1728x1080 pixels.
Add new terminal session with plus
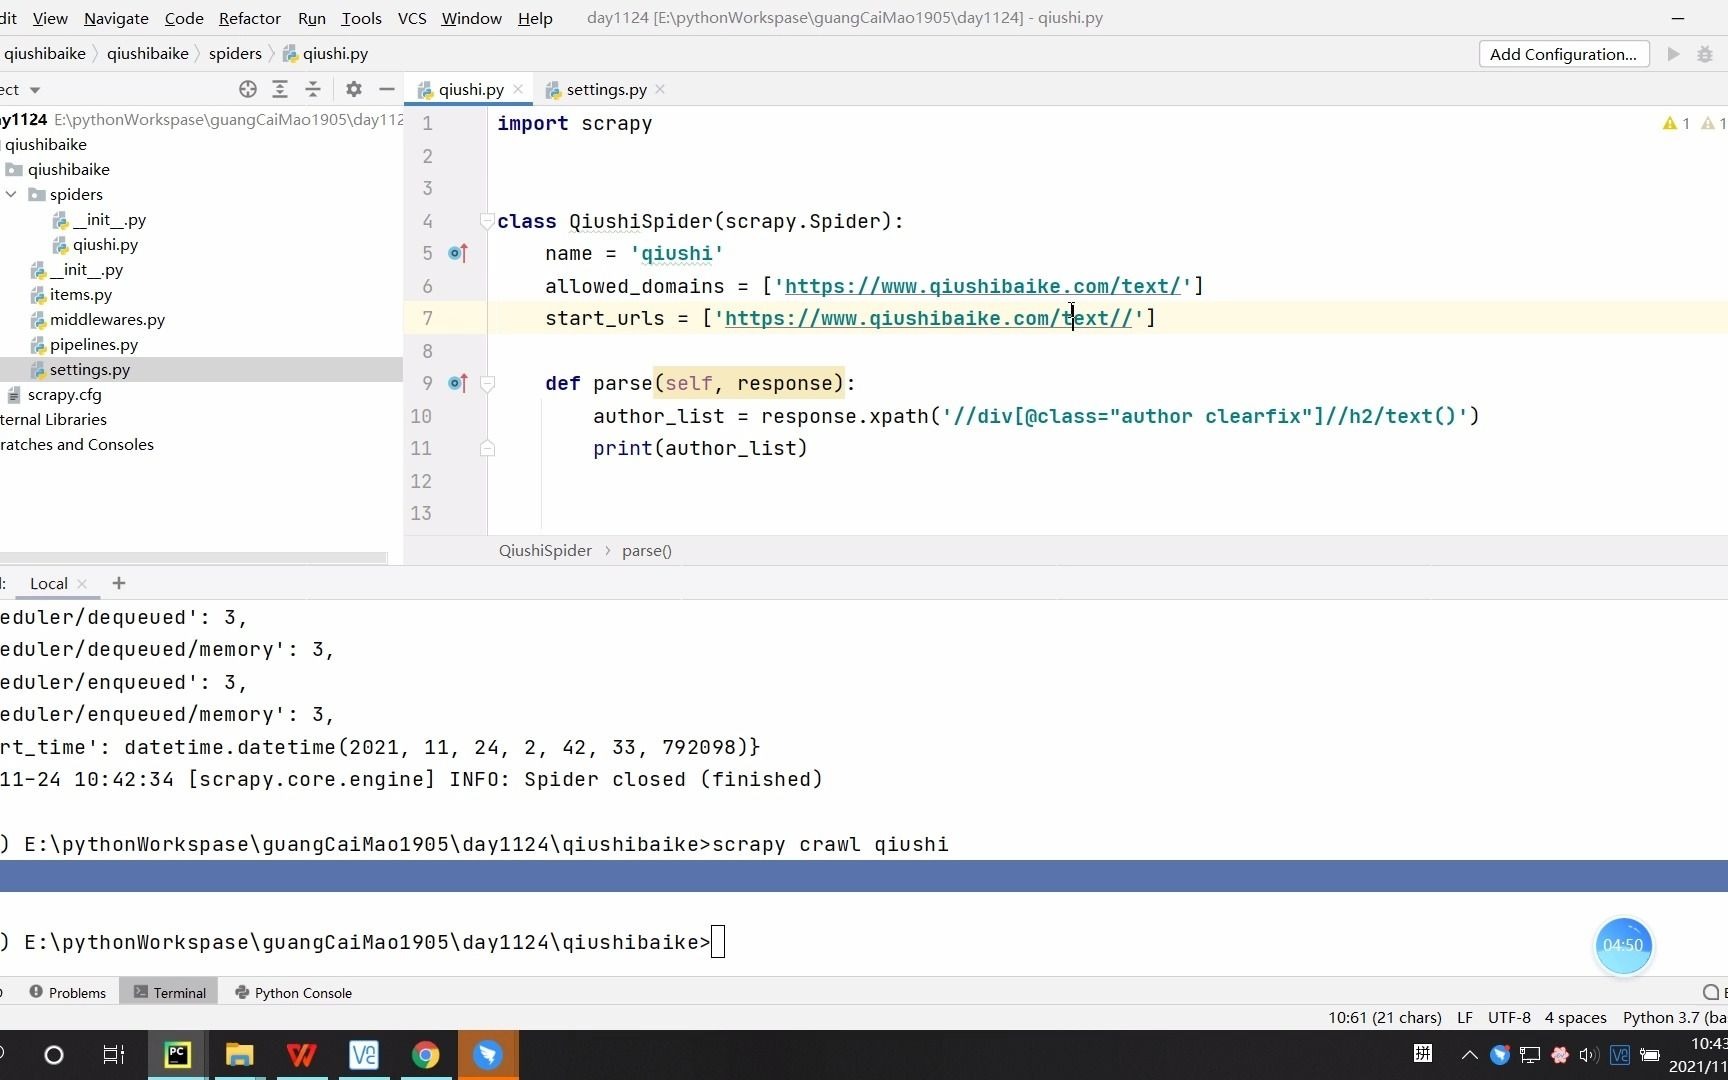coord(119,583)
